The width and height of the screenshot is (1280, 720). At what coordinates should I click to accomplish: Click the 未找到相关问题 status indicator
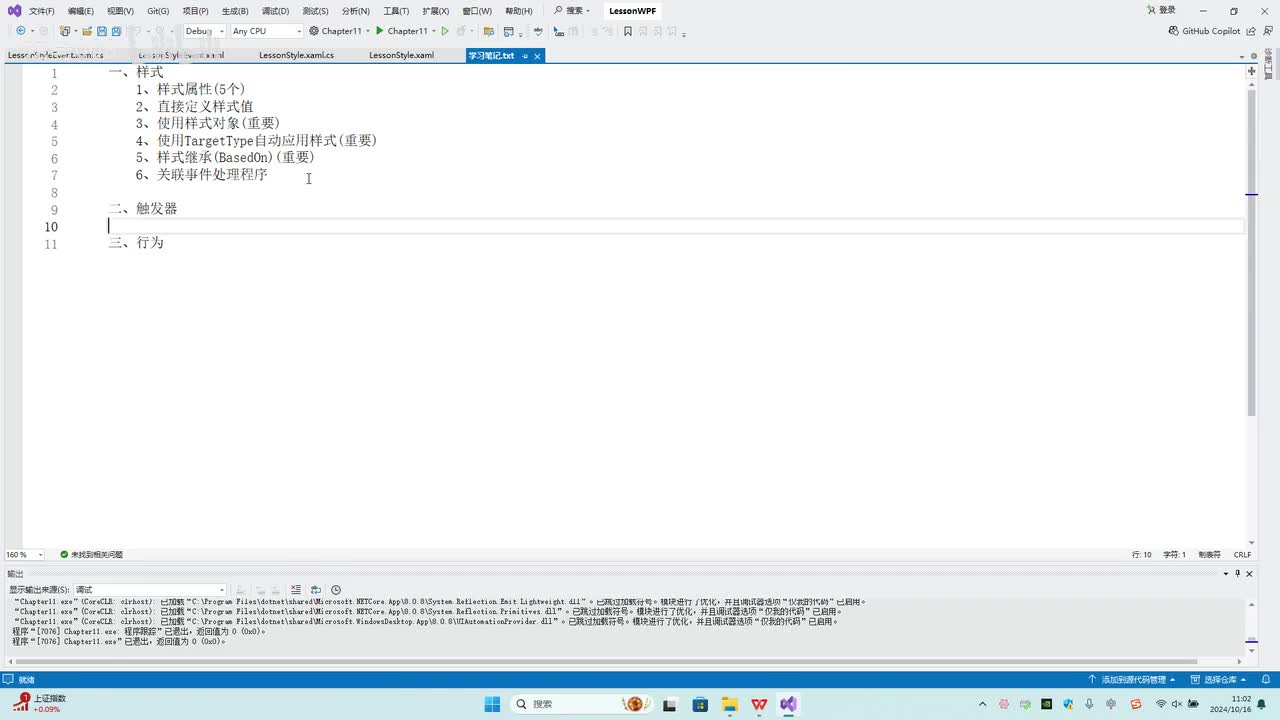(91, 554)
